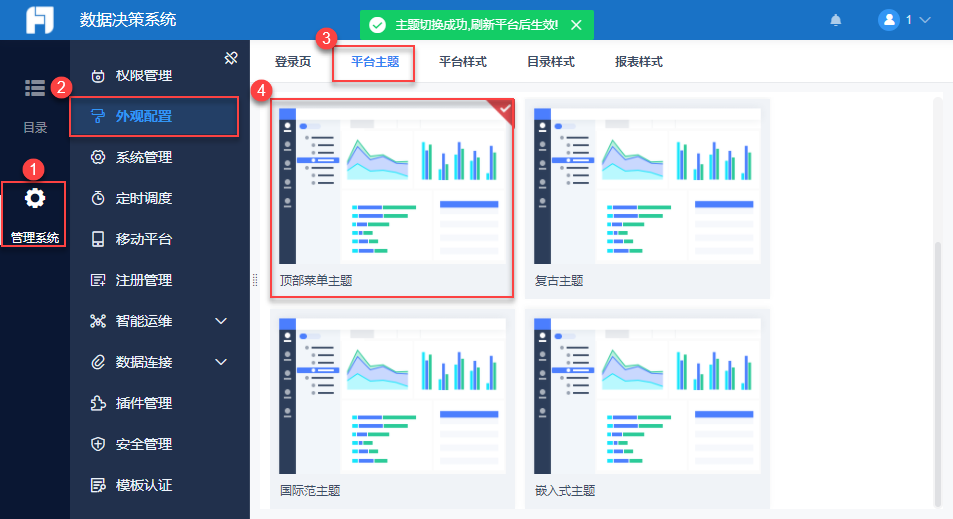Click the FineReport logo icon
Viewport: 953px width, 519px height.
click(x=40, y=20)
